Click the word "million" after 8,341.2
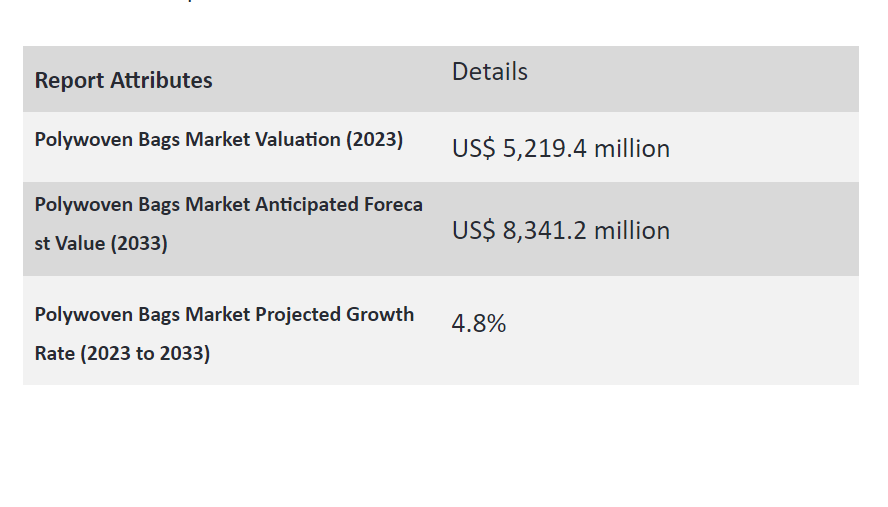 pyautogui.click(x=632, y=231)
